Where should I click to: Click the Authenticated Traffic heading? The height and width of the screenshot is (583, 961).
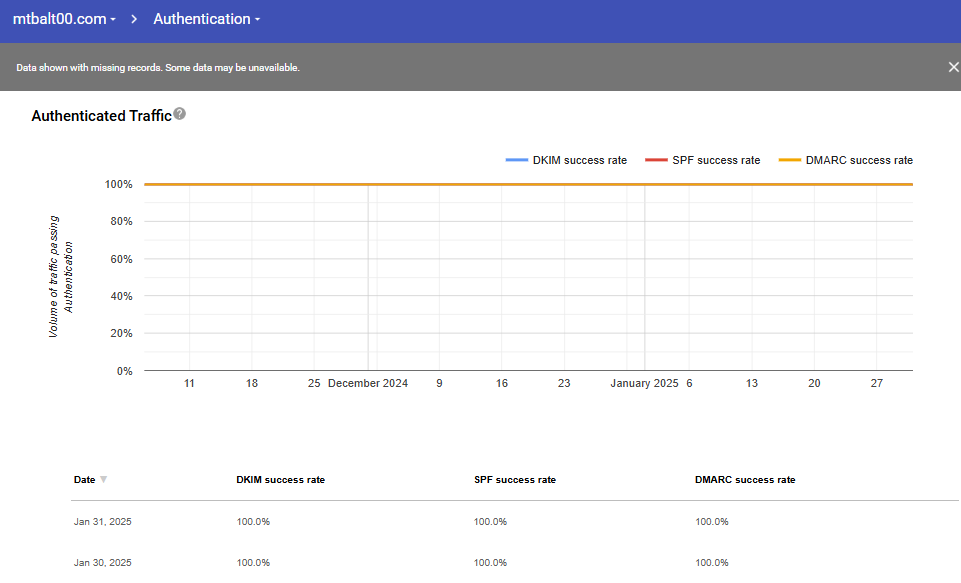pyautogui.click(x=101, y=116)
